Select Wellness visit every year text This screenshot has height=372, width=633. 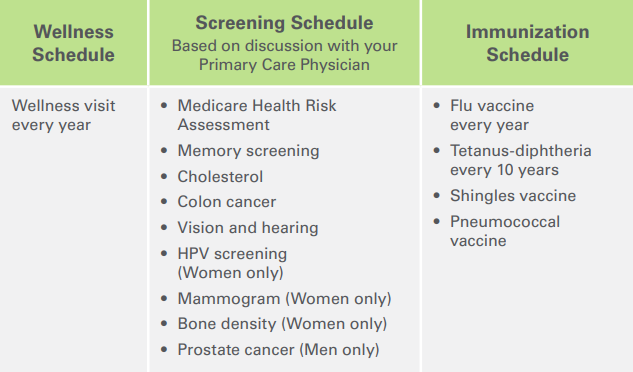[63, 115]
